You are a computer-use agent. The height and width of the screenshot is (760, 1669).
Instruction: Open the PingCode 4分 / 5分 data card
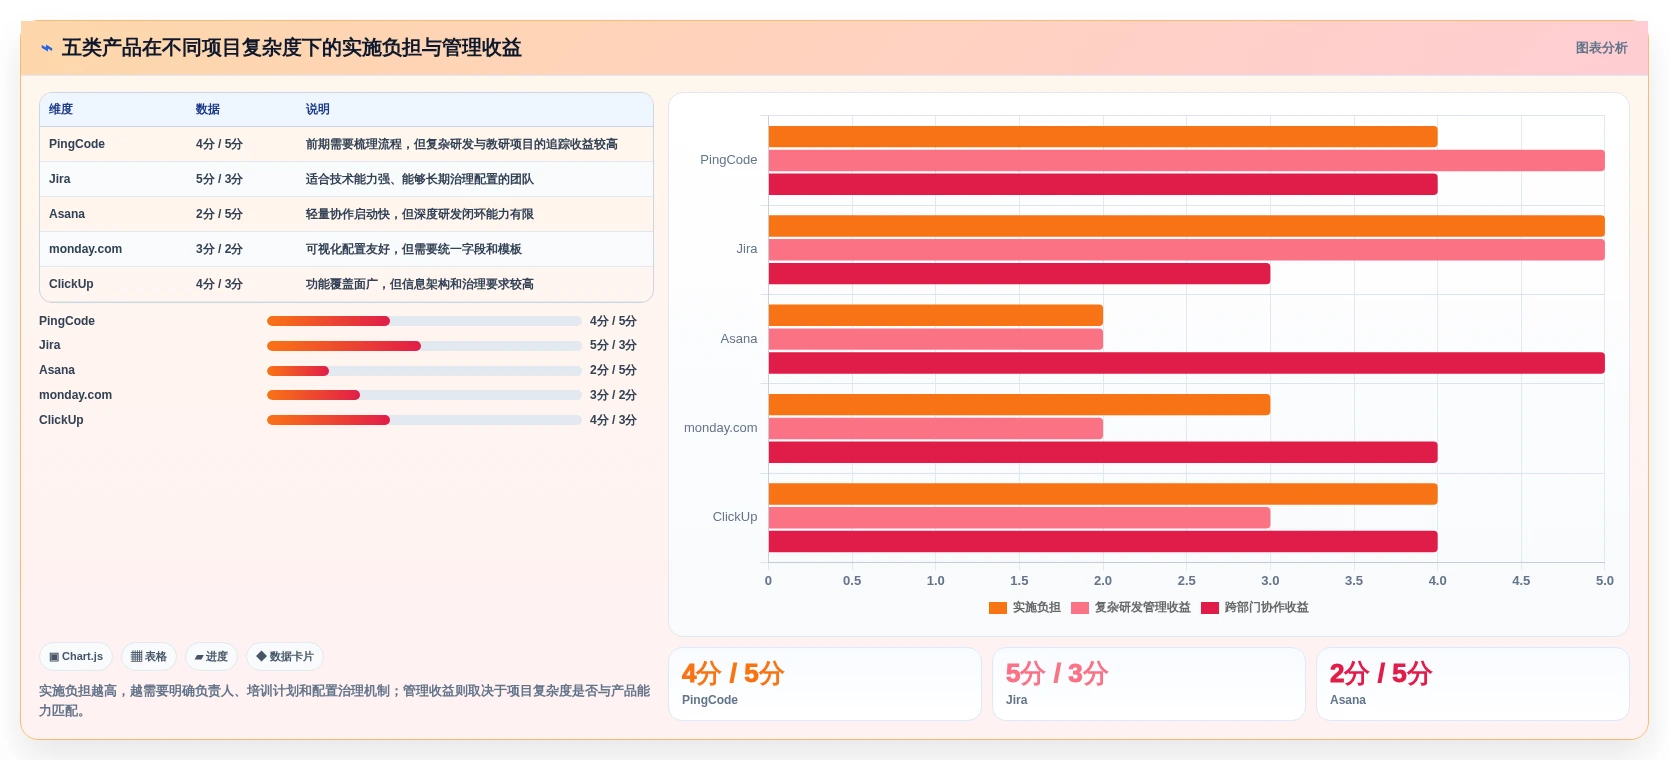tap(825, 684)
